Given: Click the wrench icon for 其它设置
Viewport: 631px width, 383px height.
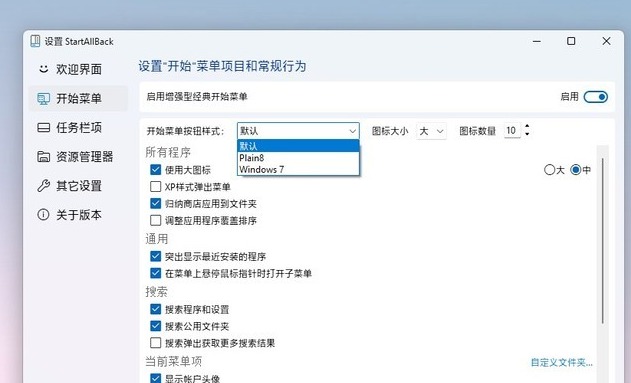Looking at the screenshot, I should [43, 185].
